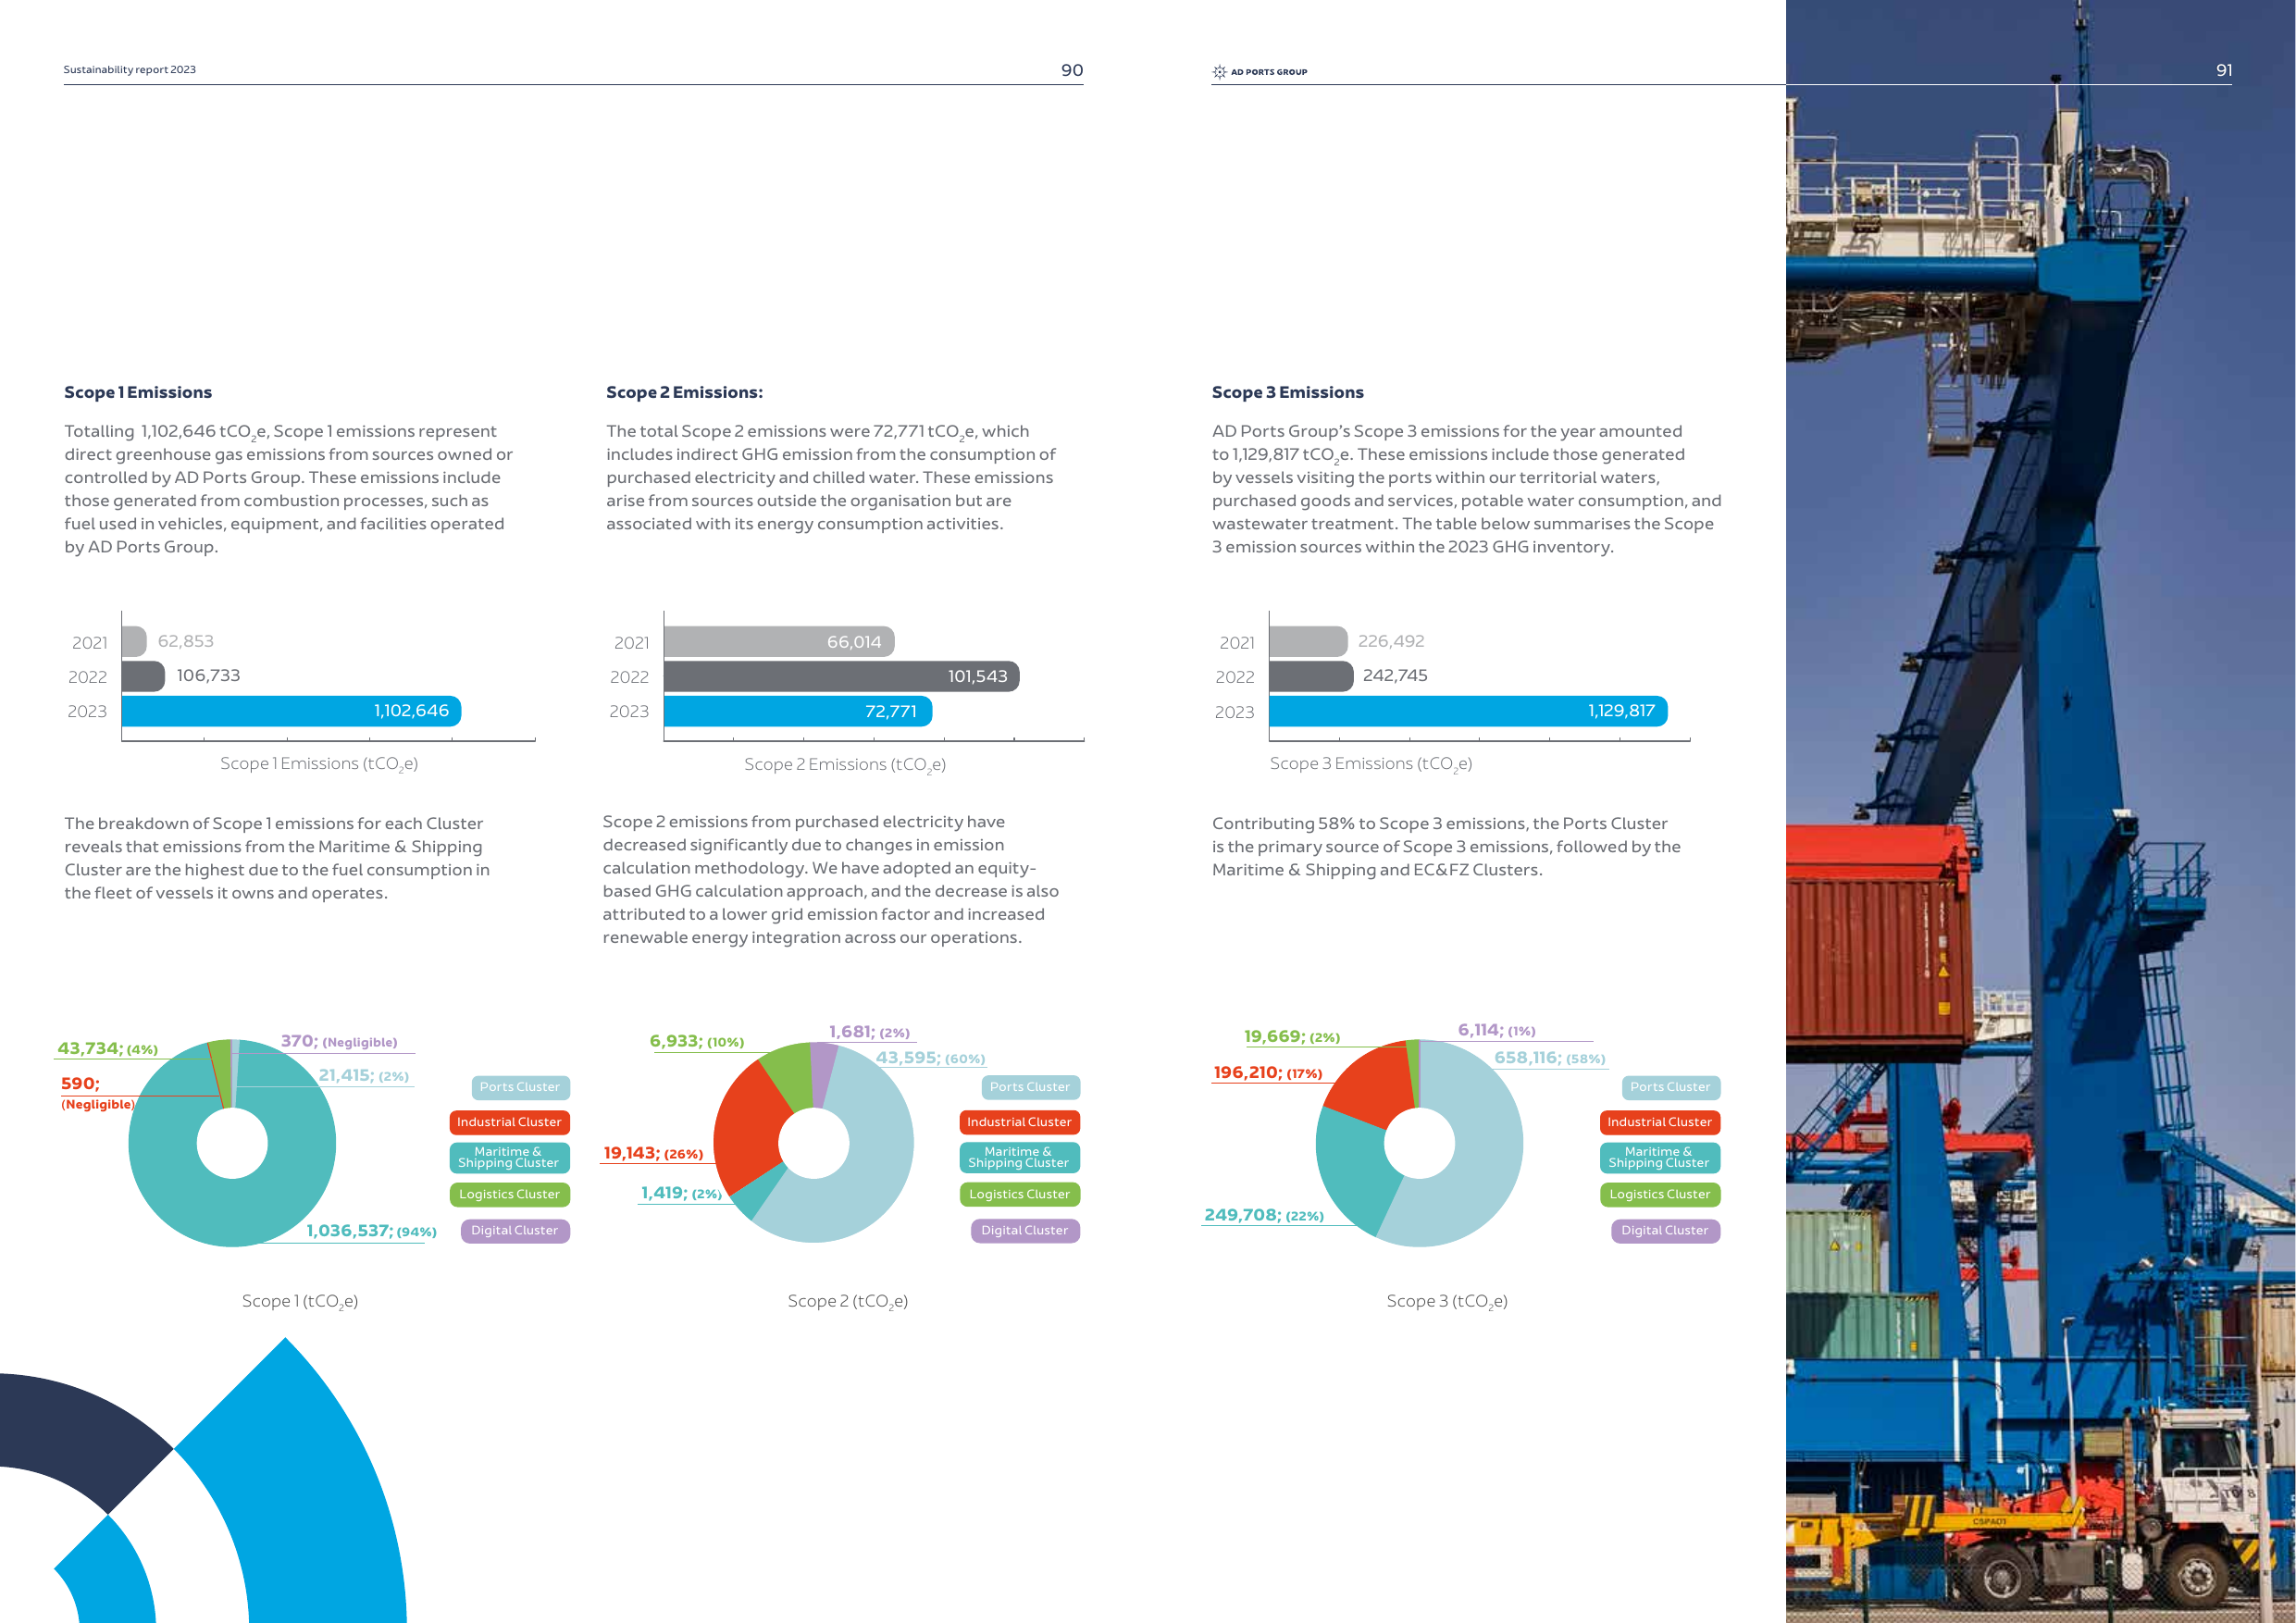Click the Sustainability report 2023 header text
The image size is (2296, 1623).
(x=130, y=70)
